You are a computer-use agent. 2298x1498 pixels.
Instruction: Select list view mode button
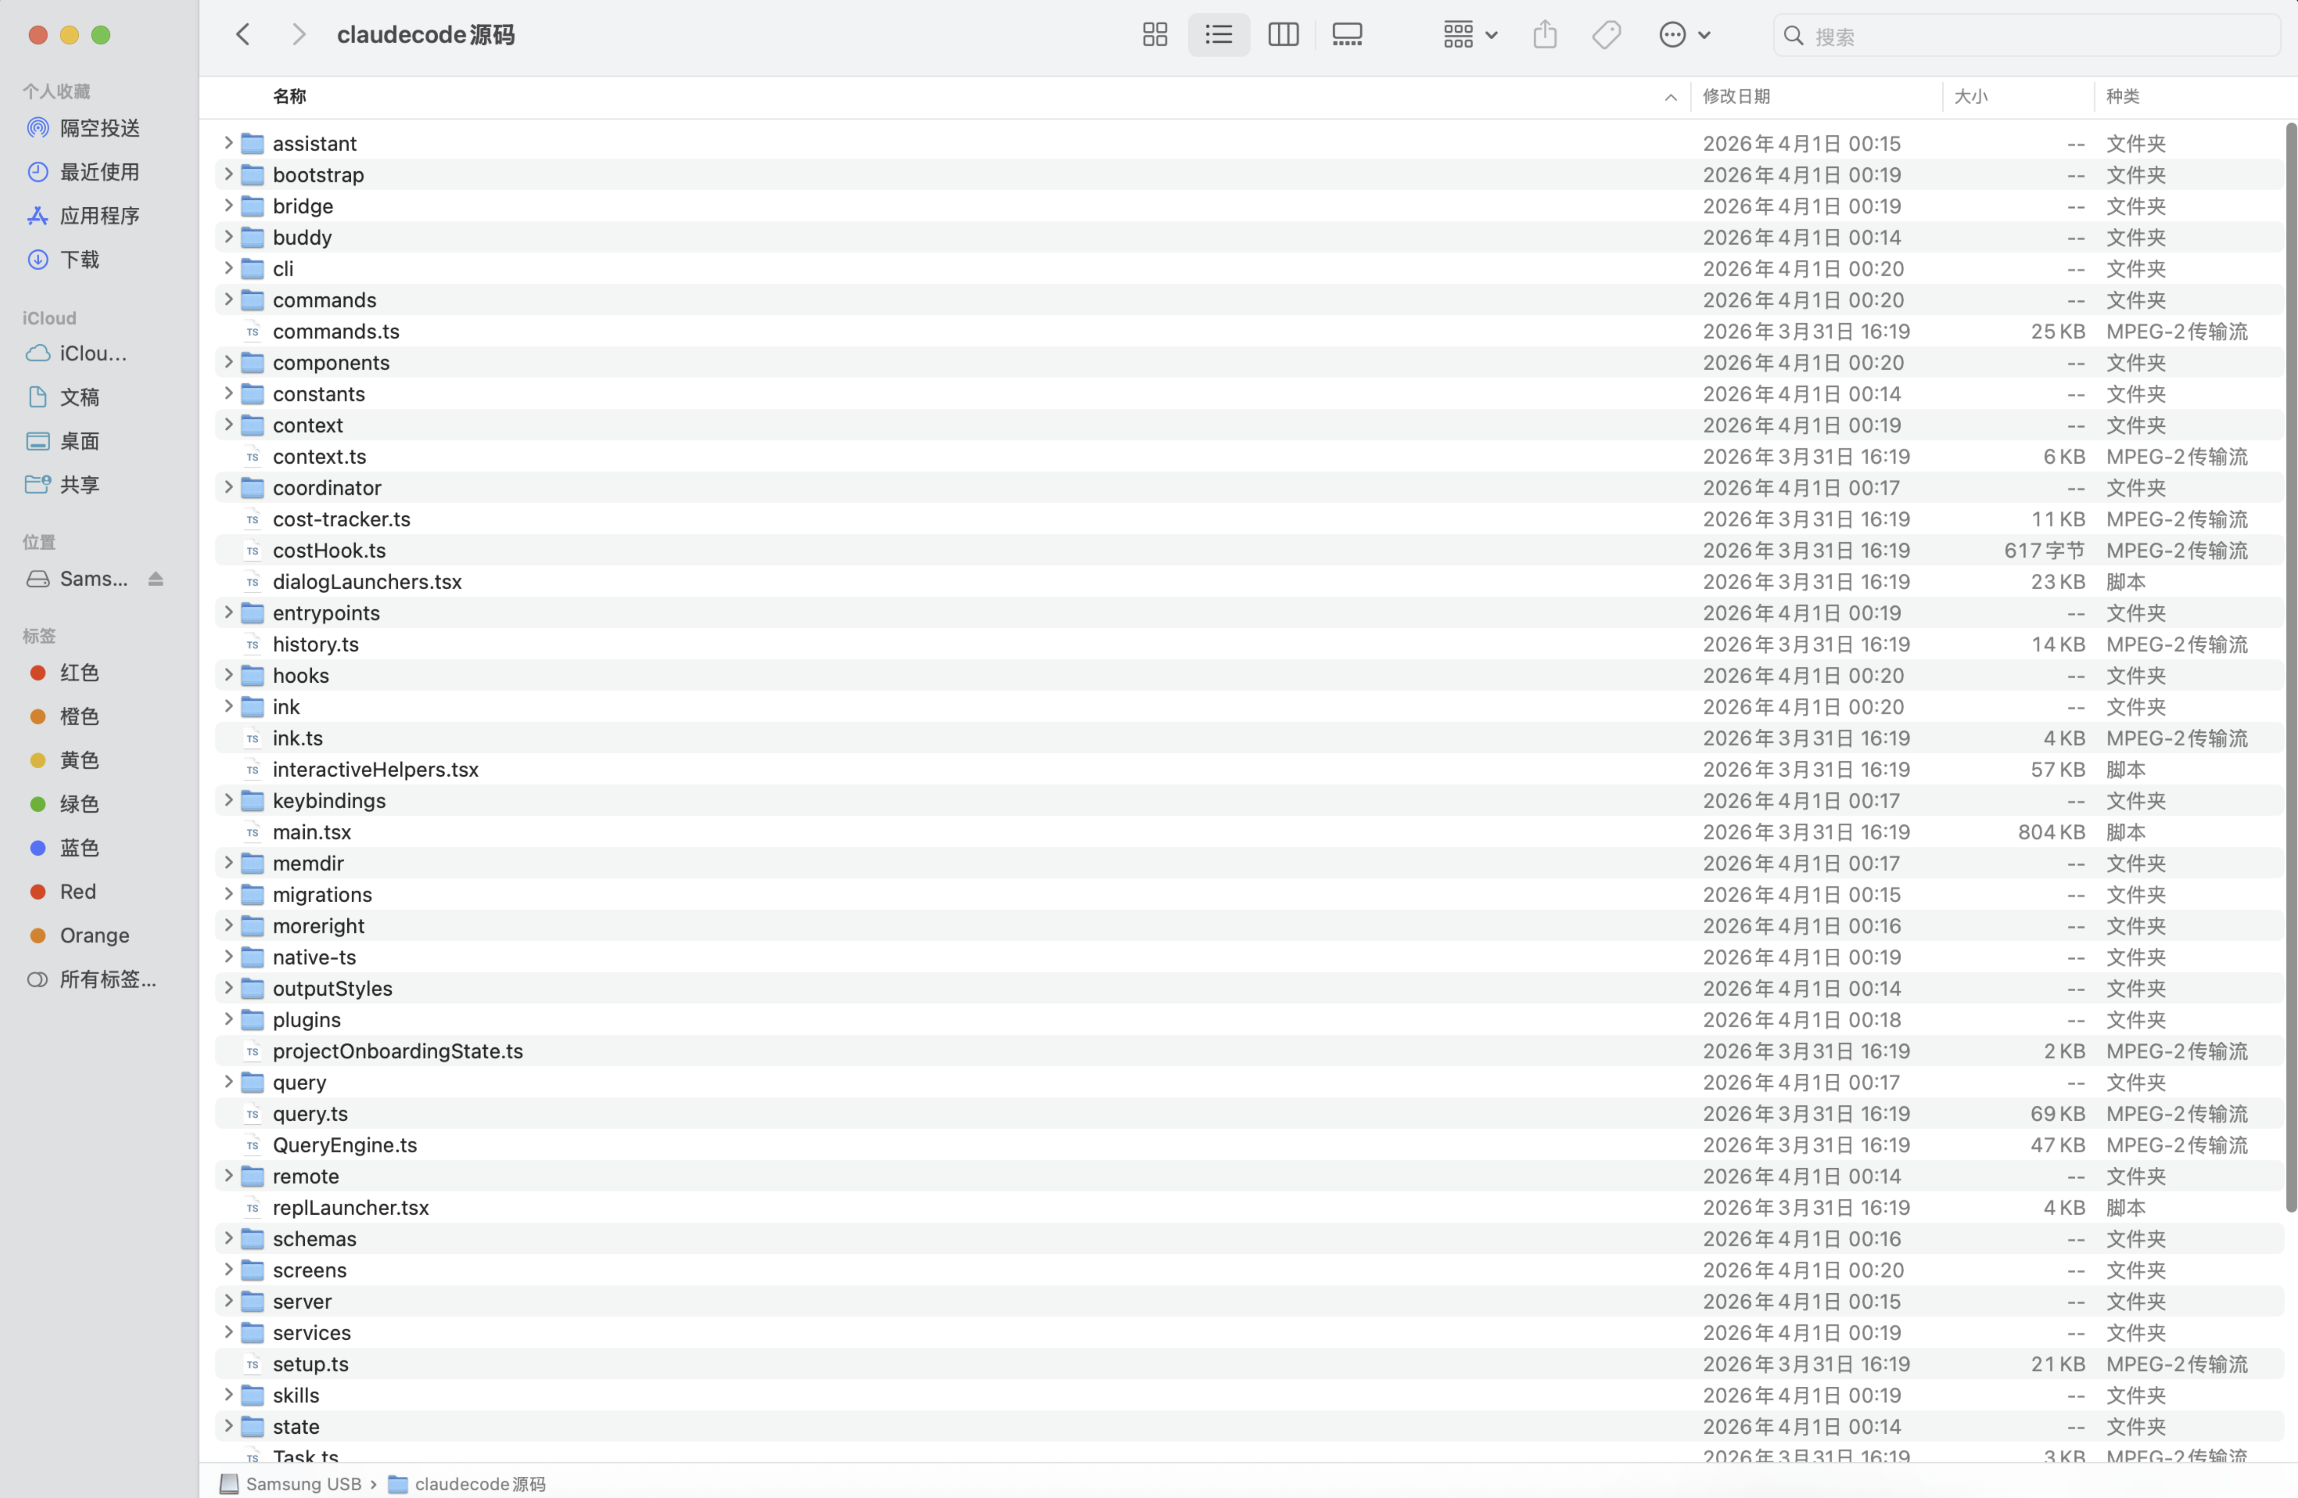(x=1218, y=35)
